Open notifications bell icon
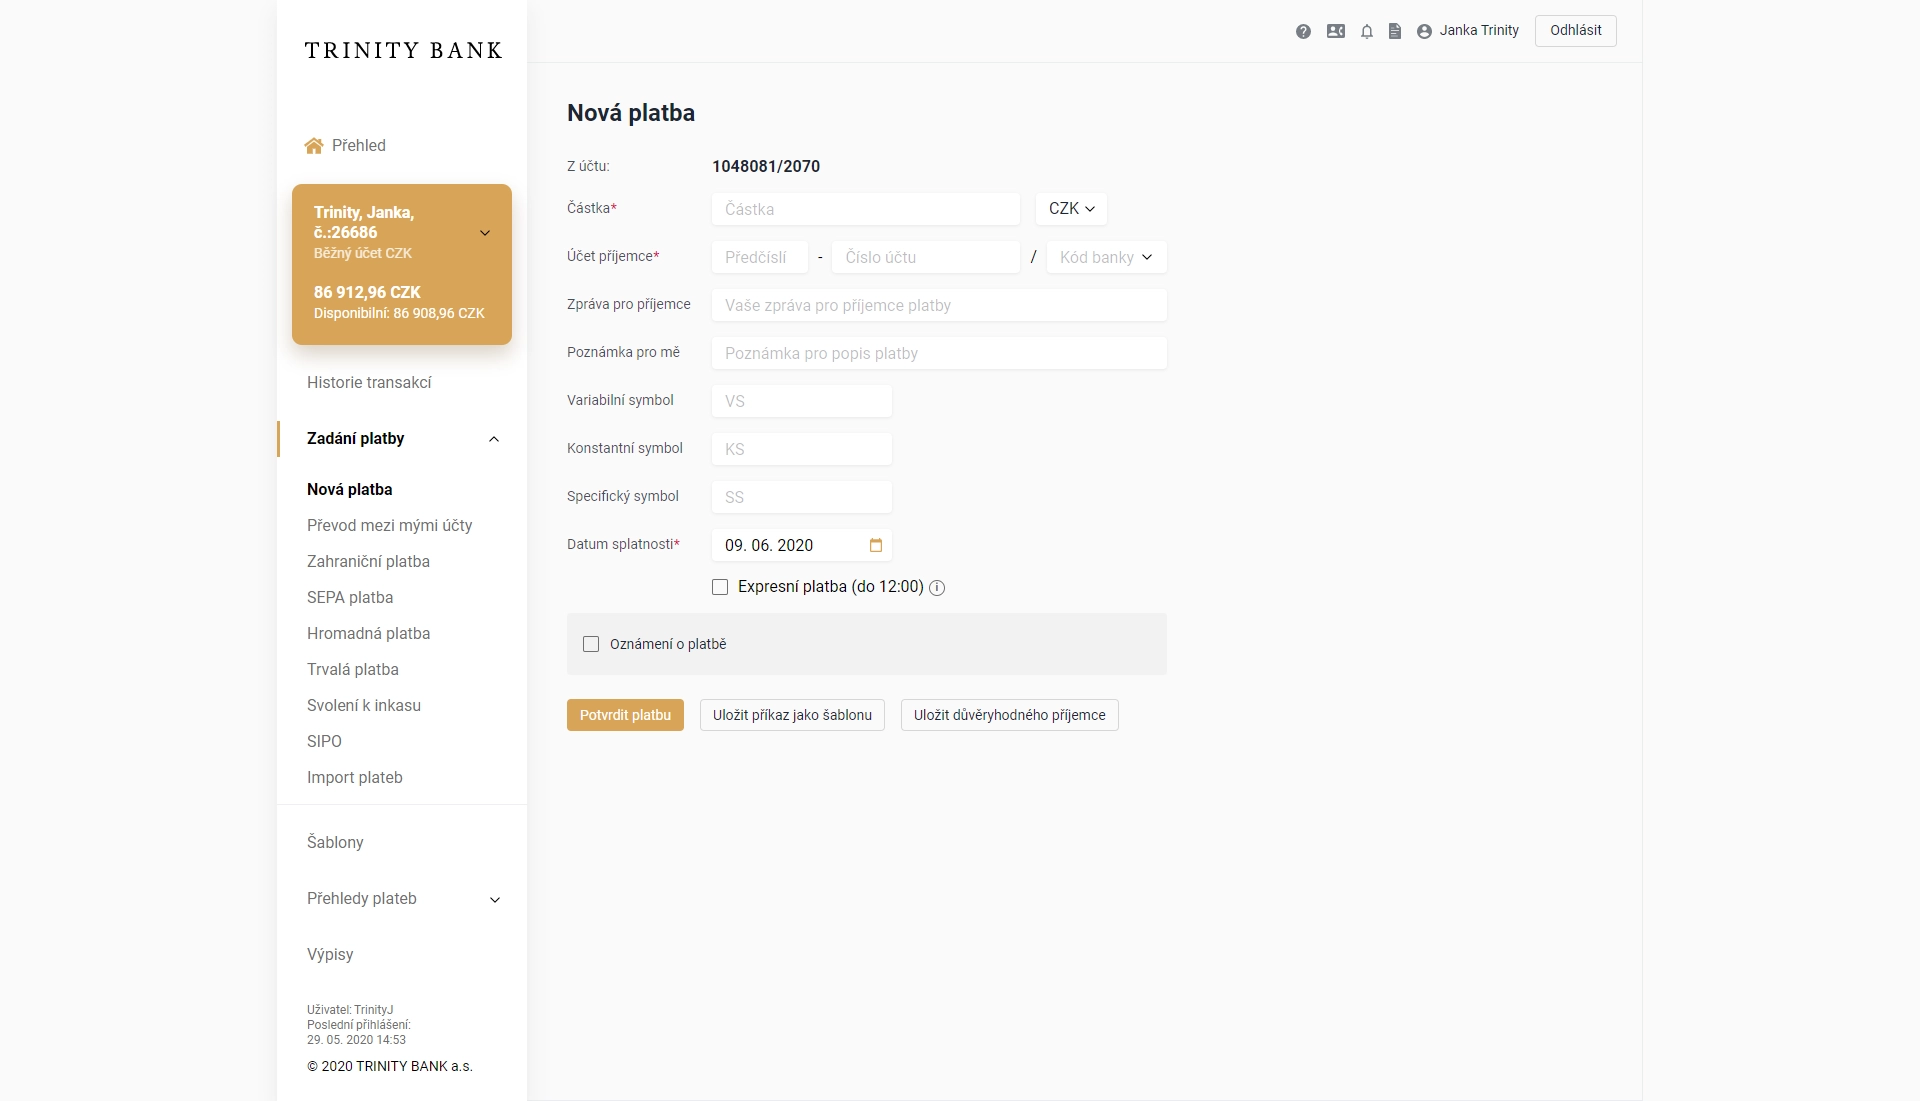The width and height of the screenshot is (1920, 1101). point(1367,31)
